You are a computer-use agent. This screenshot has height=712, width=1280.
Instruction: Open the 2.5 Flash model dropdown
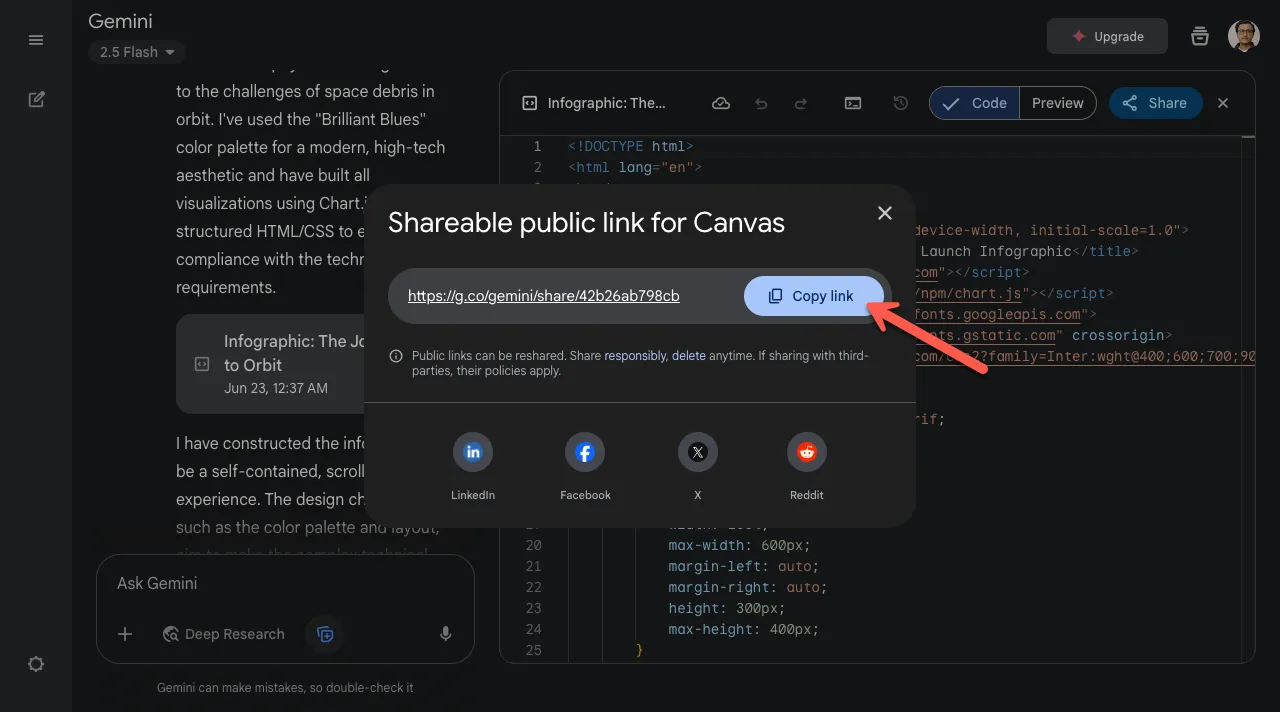coord(136,52)
